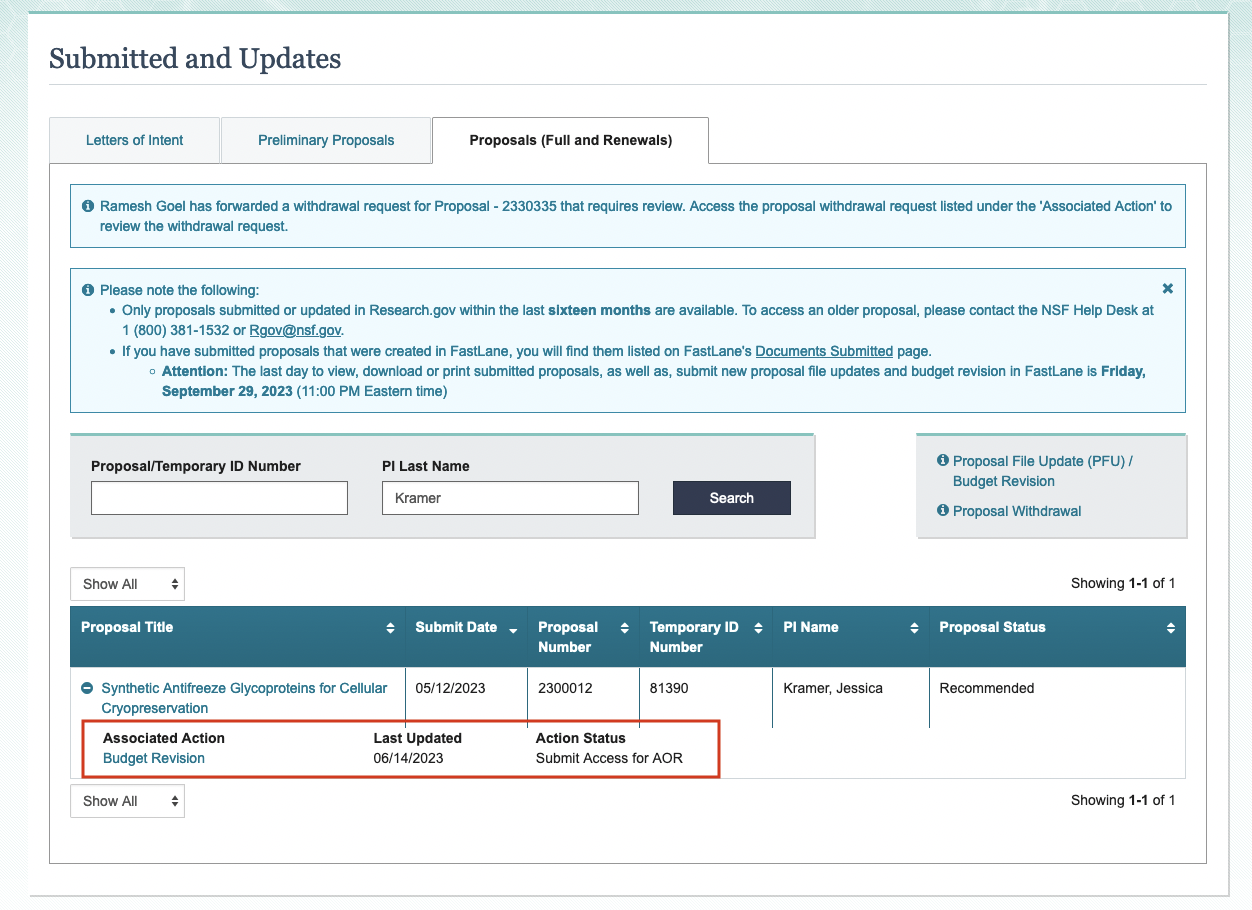Click info icon beside Proposal Withdrawal

pos(942,511)
